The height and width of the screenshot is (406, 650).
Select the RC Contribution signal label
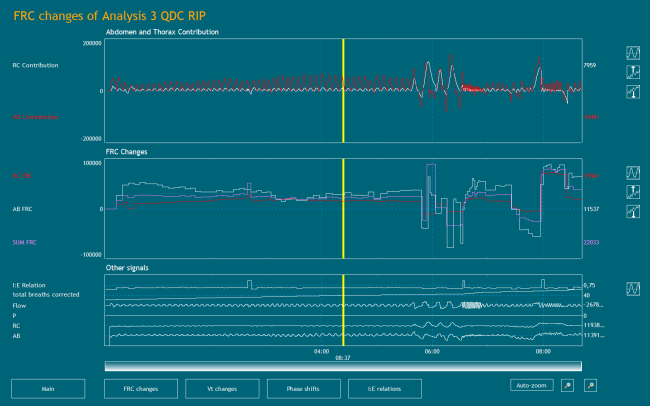[34, 66]
